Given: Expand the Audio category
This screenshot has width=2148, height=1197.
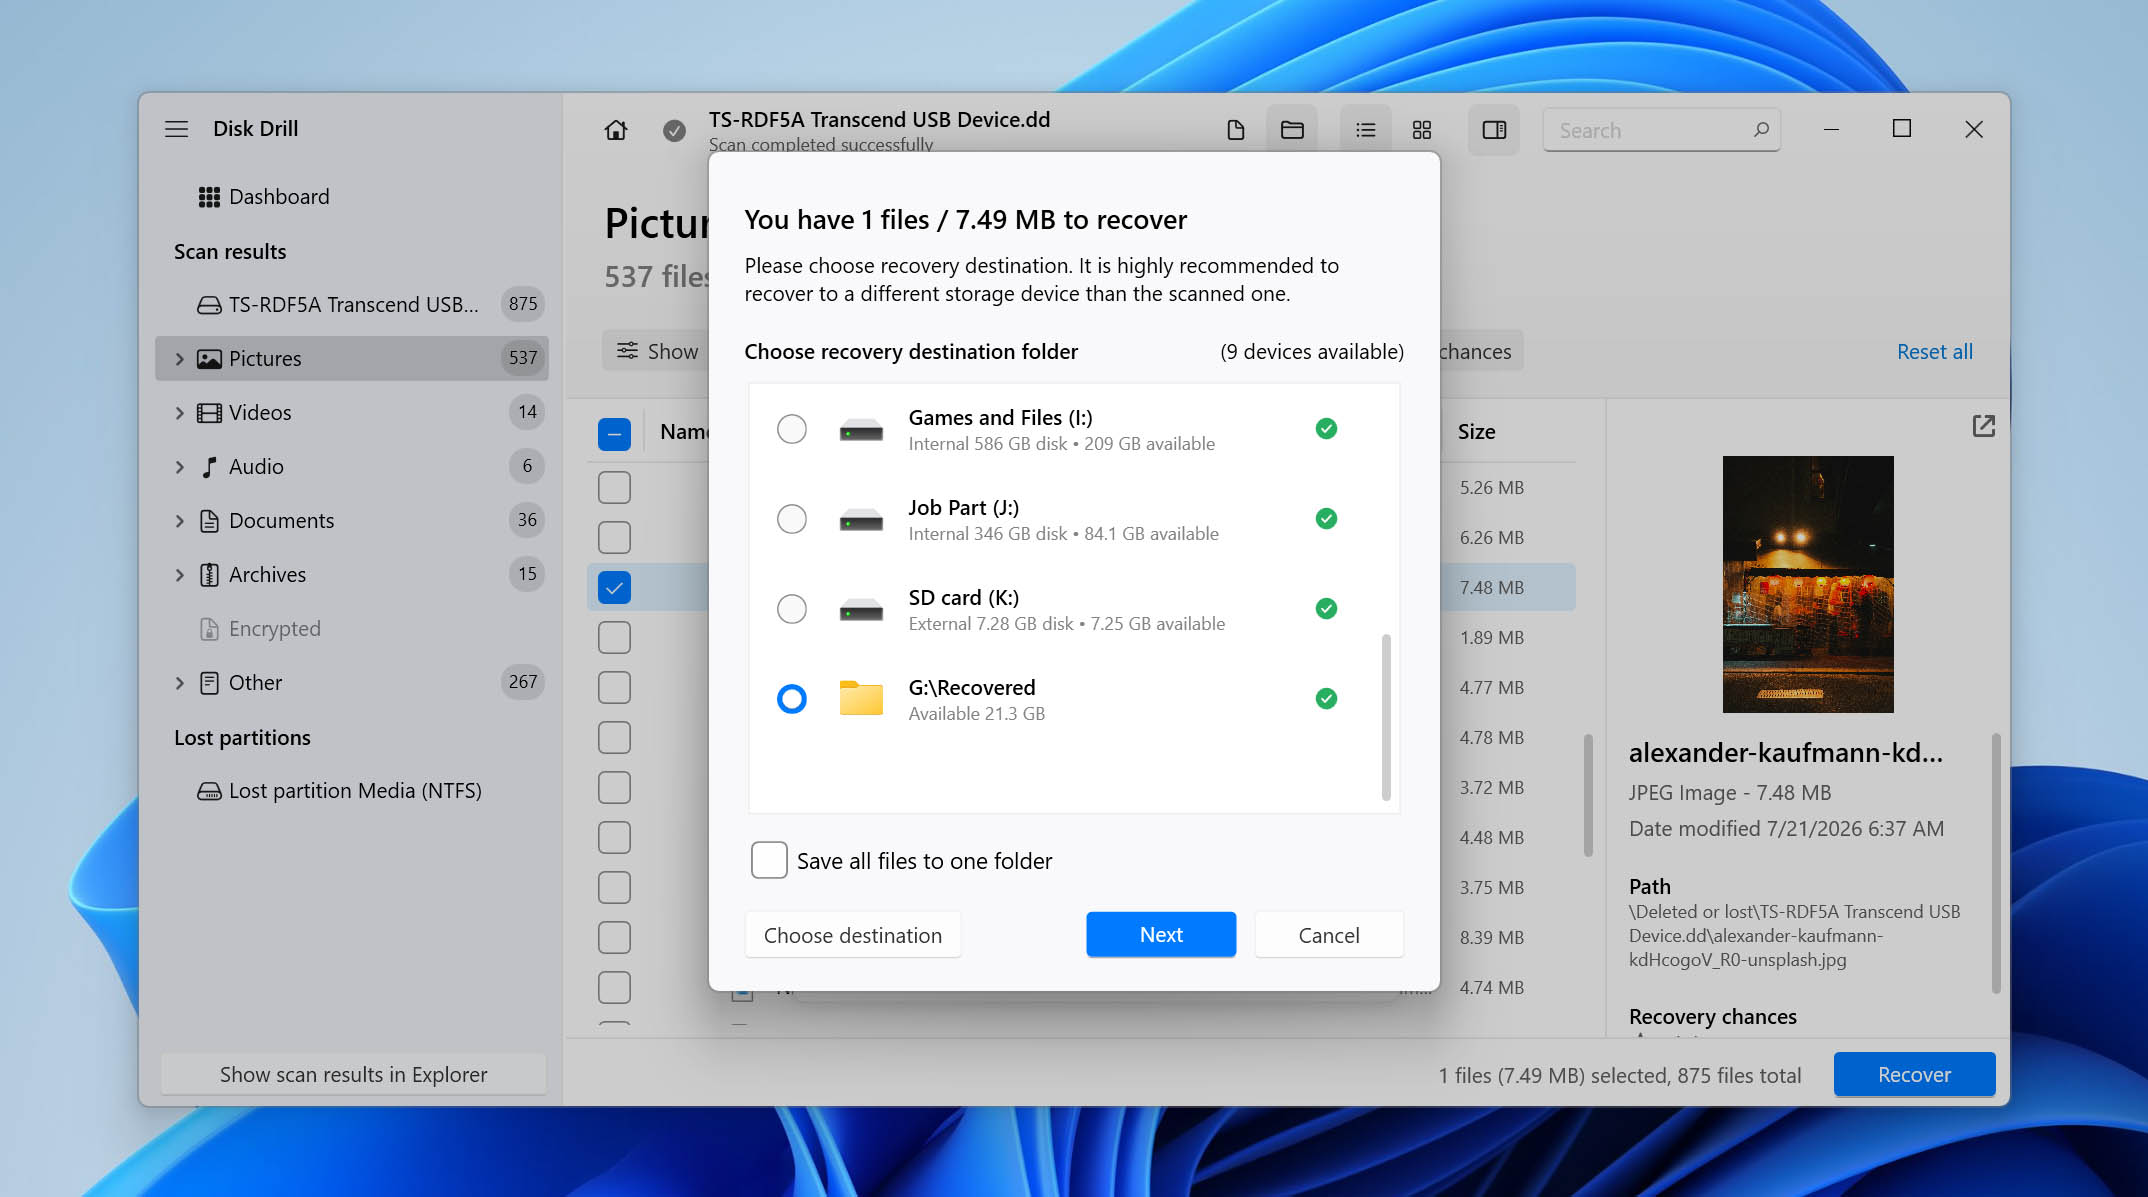Looking at the screenshot, I should click(180, 467).
